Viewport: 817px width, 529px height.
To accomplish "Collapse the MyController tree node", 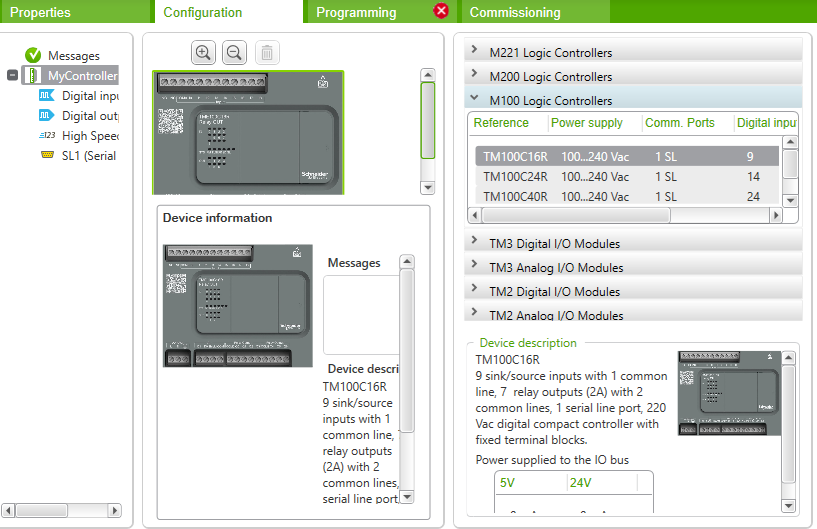I will pos(13,75).
